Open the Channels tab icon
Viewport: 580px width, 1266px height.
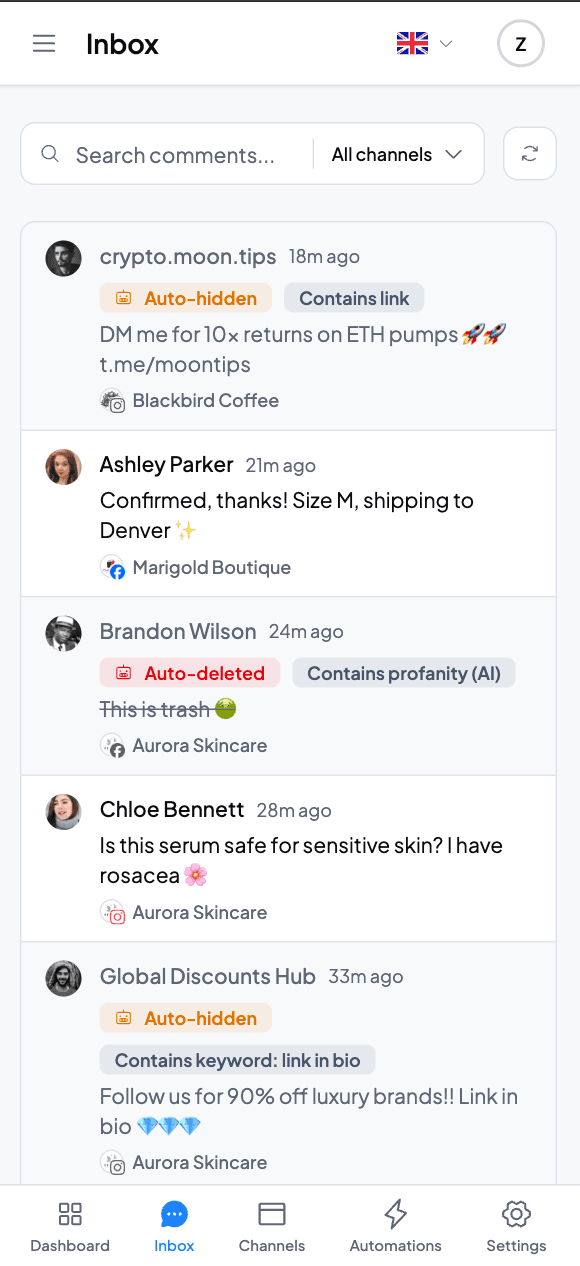pos(272,1214)
